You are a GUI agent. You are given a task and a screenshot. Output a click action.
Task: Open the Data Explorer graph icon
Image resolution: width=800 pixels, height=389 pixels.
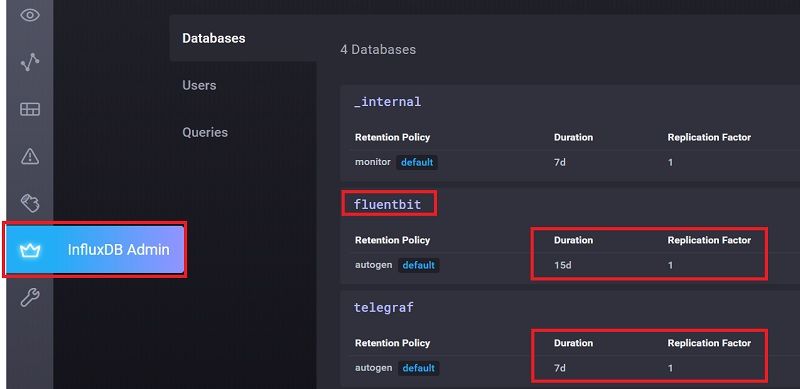30,62
